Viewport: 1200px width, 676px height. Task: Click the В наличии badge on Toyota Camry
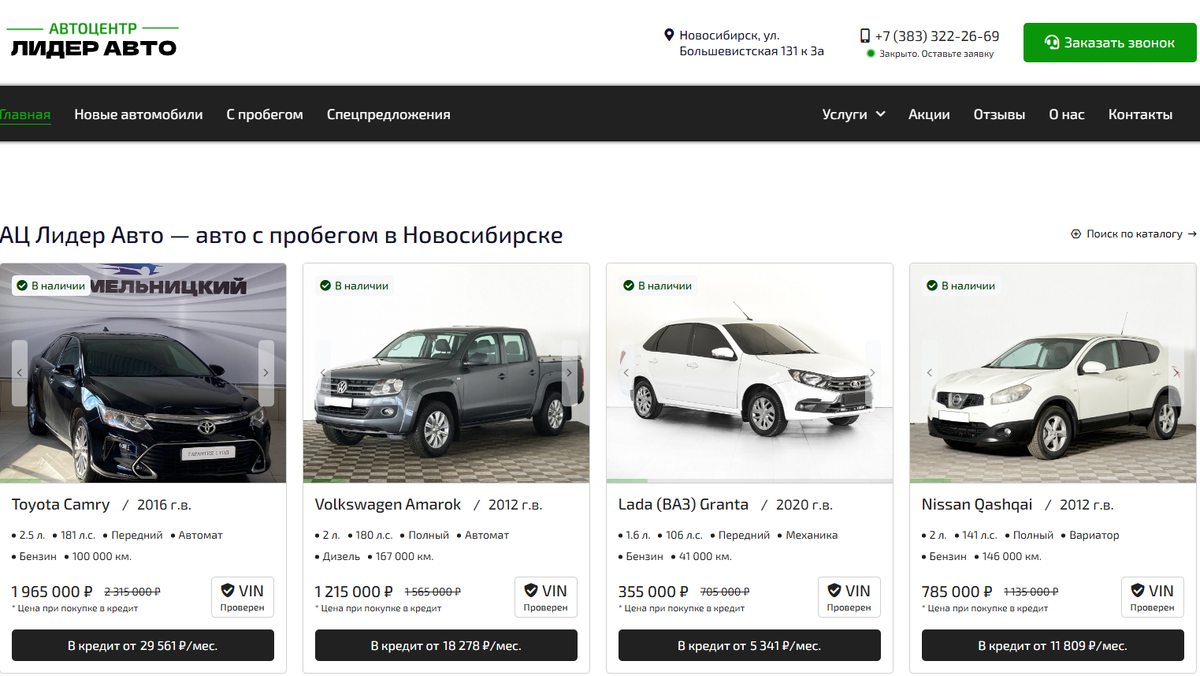51,286
